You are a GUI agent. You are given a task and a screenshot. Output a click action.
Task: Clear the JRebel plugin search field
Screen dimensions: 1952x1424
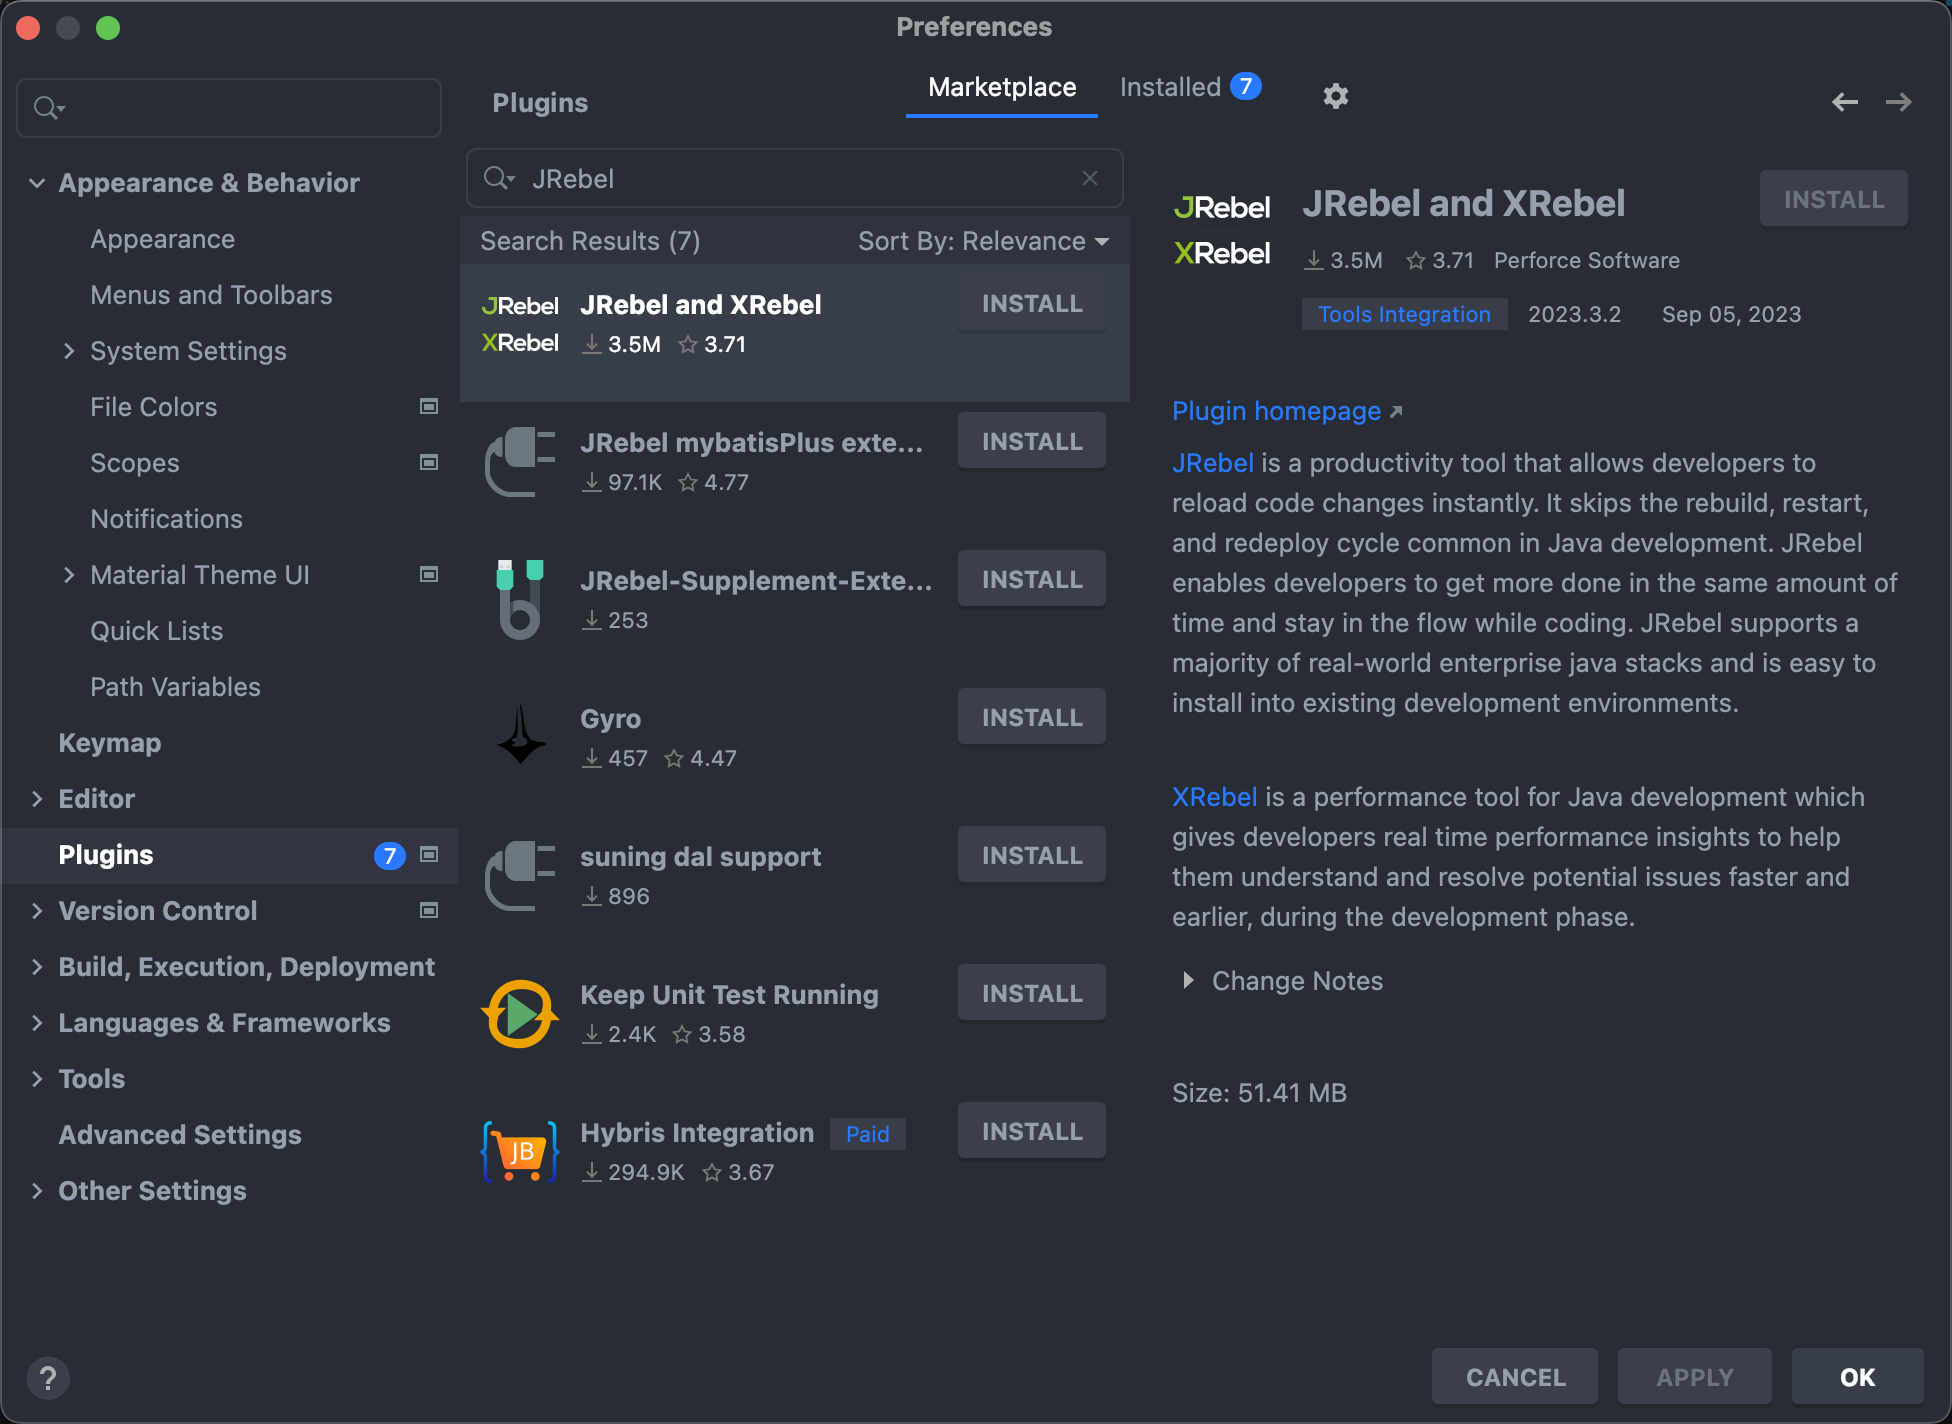tap(1090, 178)
